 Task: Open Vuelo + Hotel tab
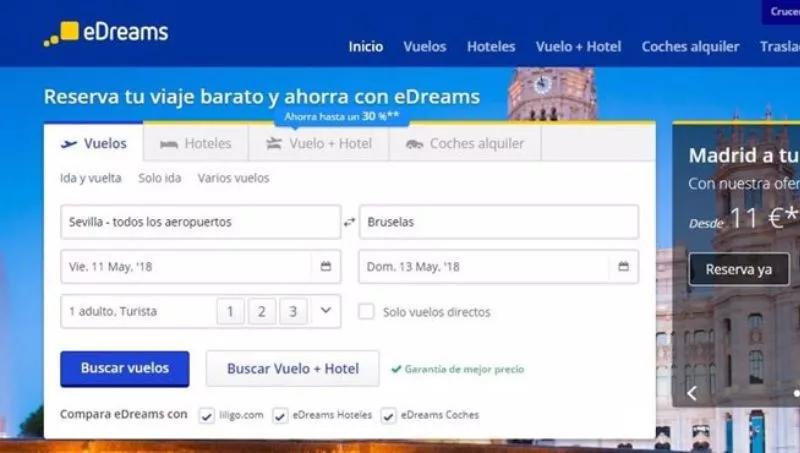point(319,143)
